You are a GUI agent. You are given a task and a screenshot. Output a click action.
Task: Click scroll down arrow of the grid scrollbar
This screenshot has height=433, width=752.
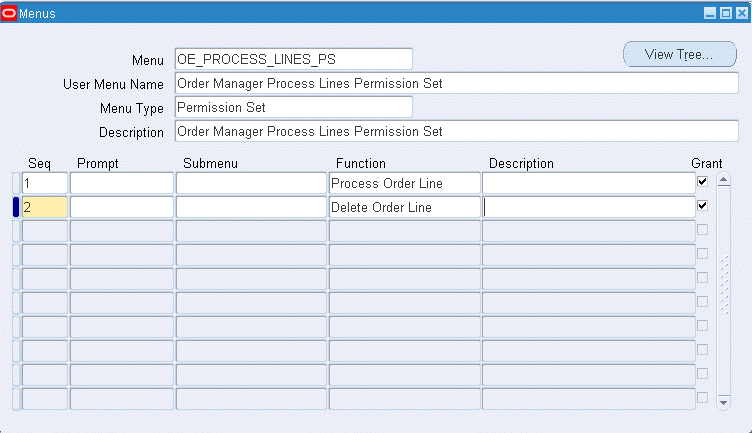pyautogui.click(x=724, y=402)
